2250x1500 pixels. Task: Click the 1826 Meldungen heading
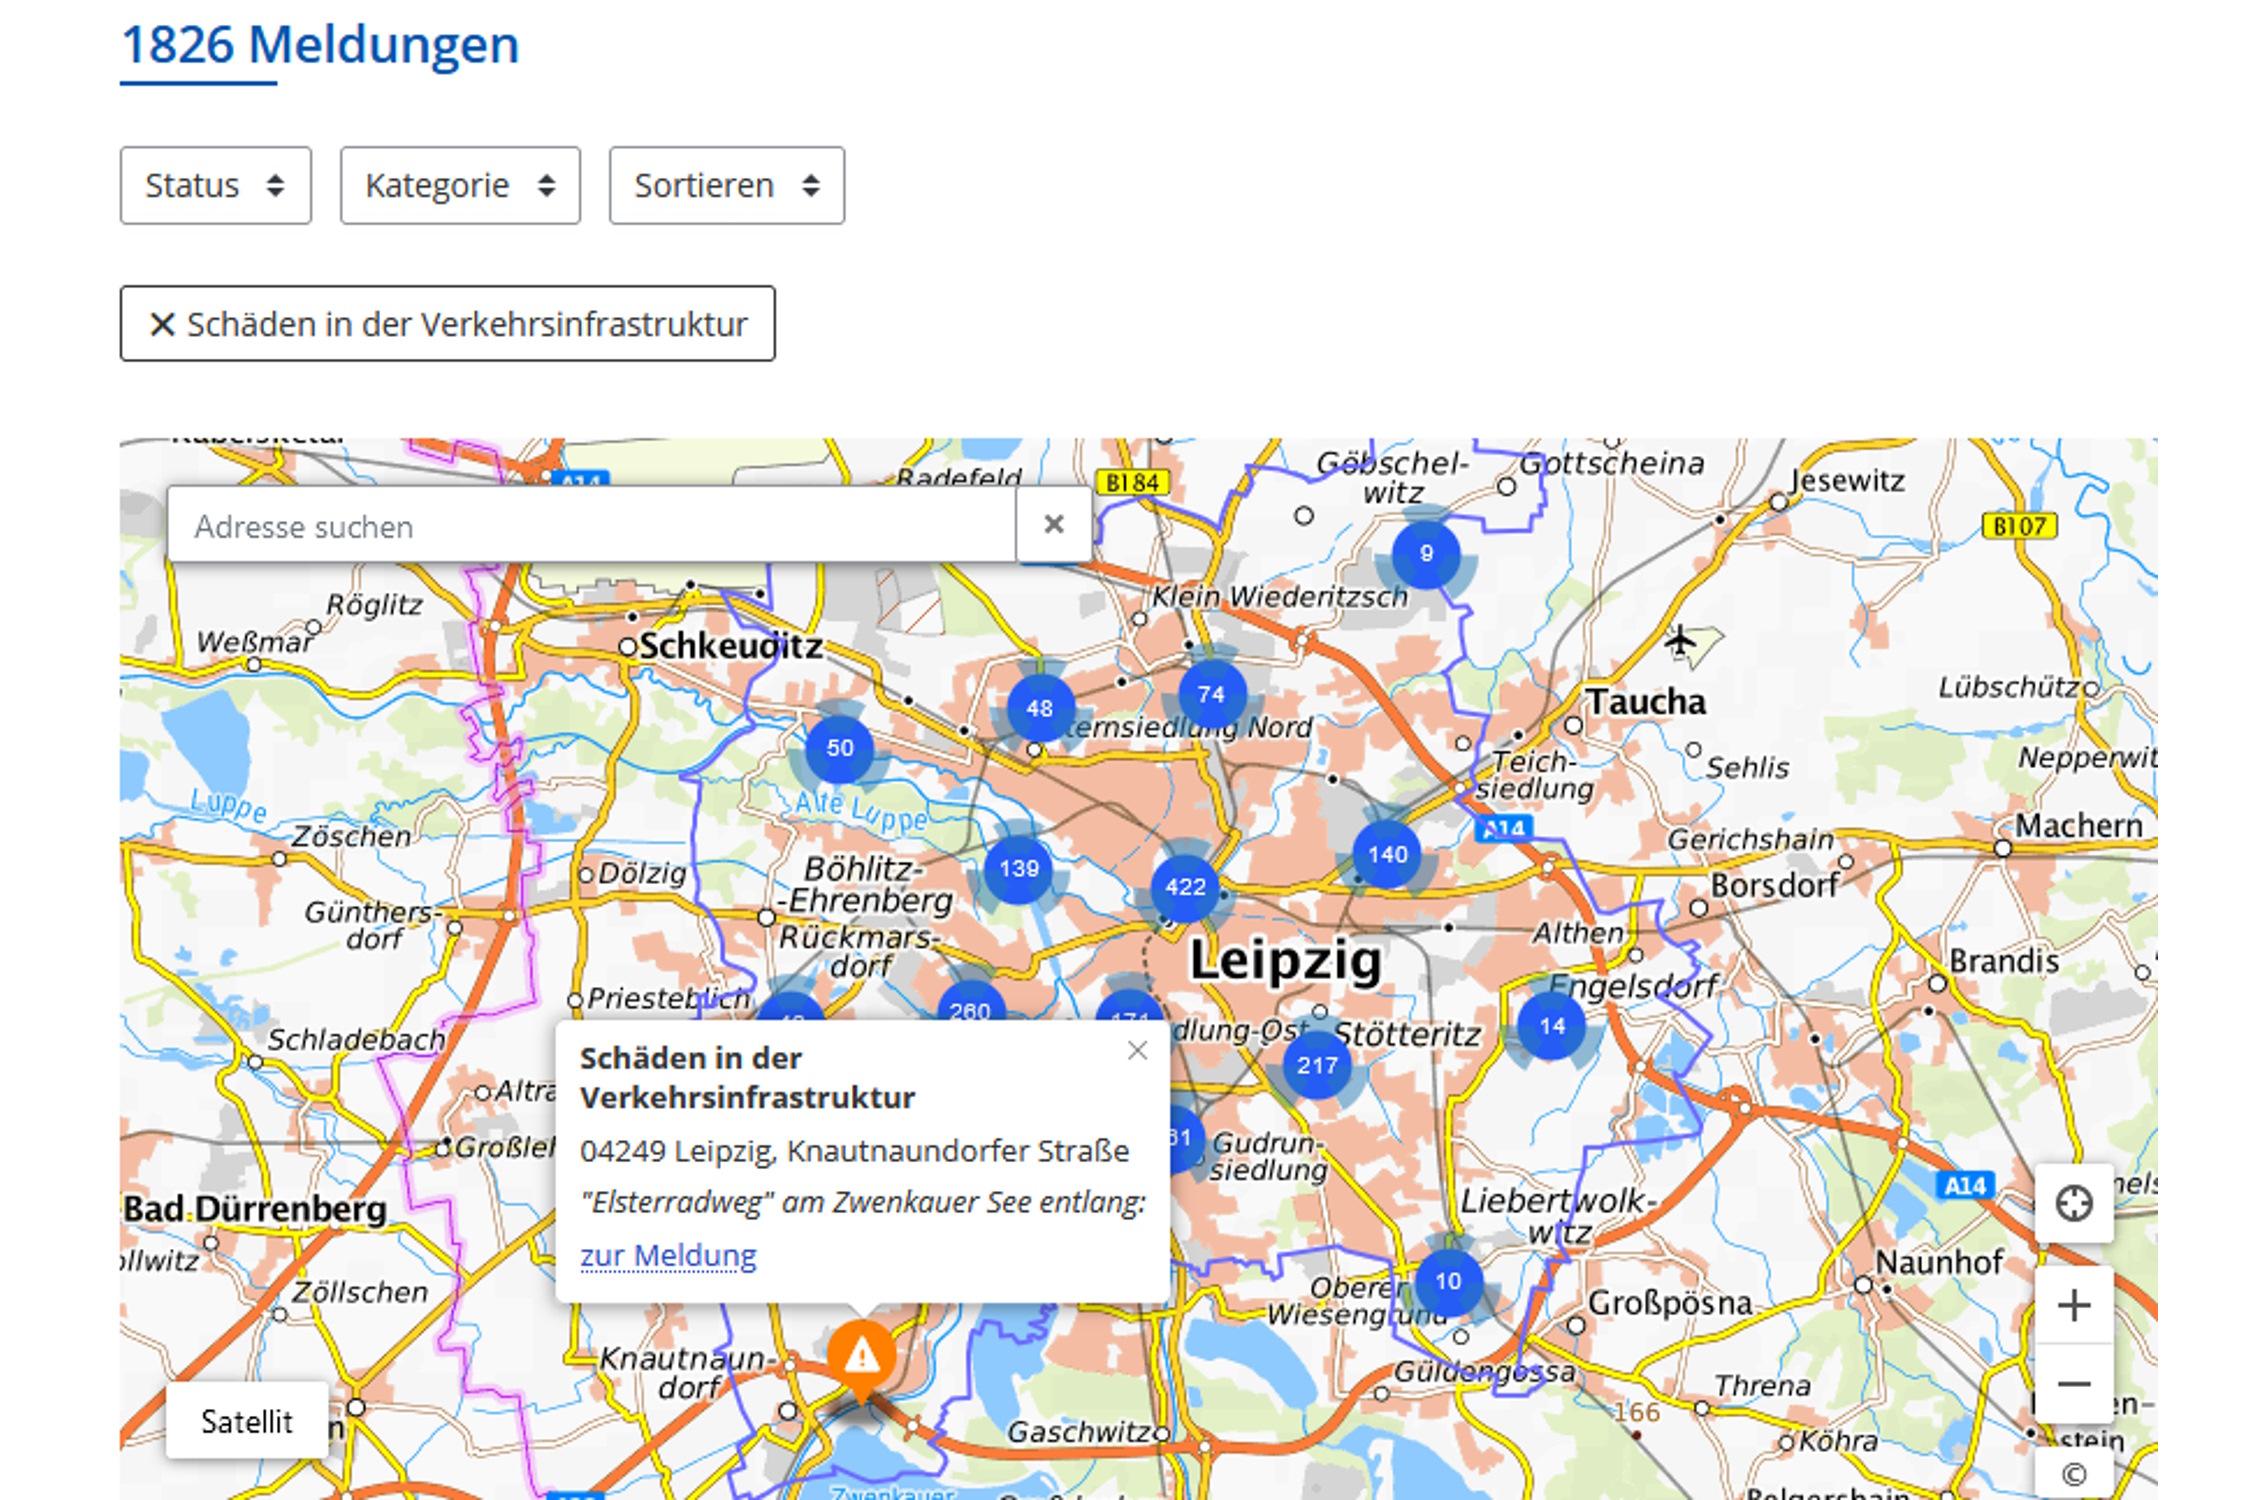click(320, 45)
